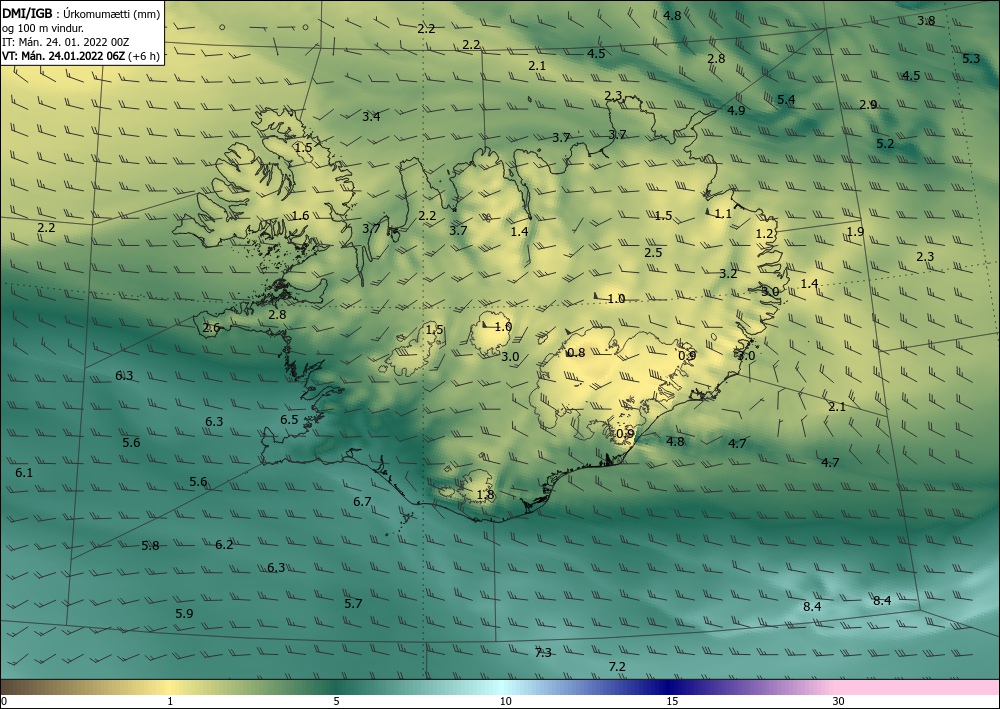Click the map value '5.7'
This screenshot has height=709, width=1000.
(353, 603)
